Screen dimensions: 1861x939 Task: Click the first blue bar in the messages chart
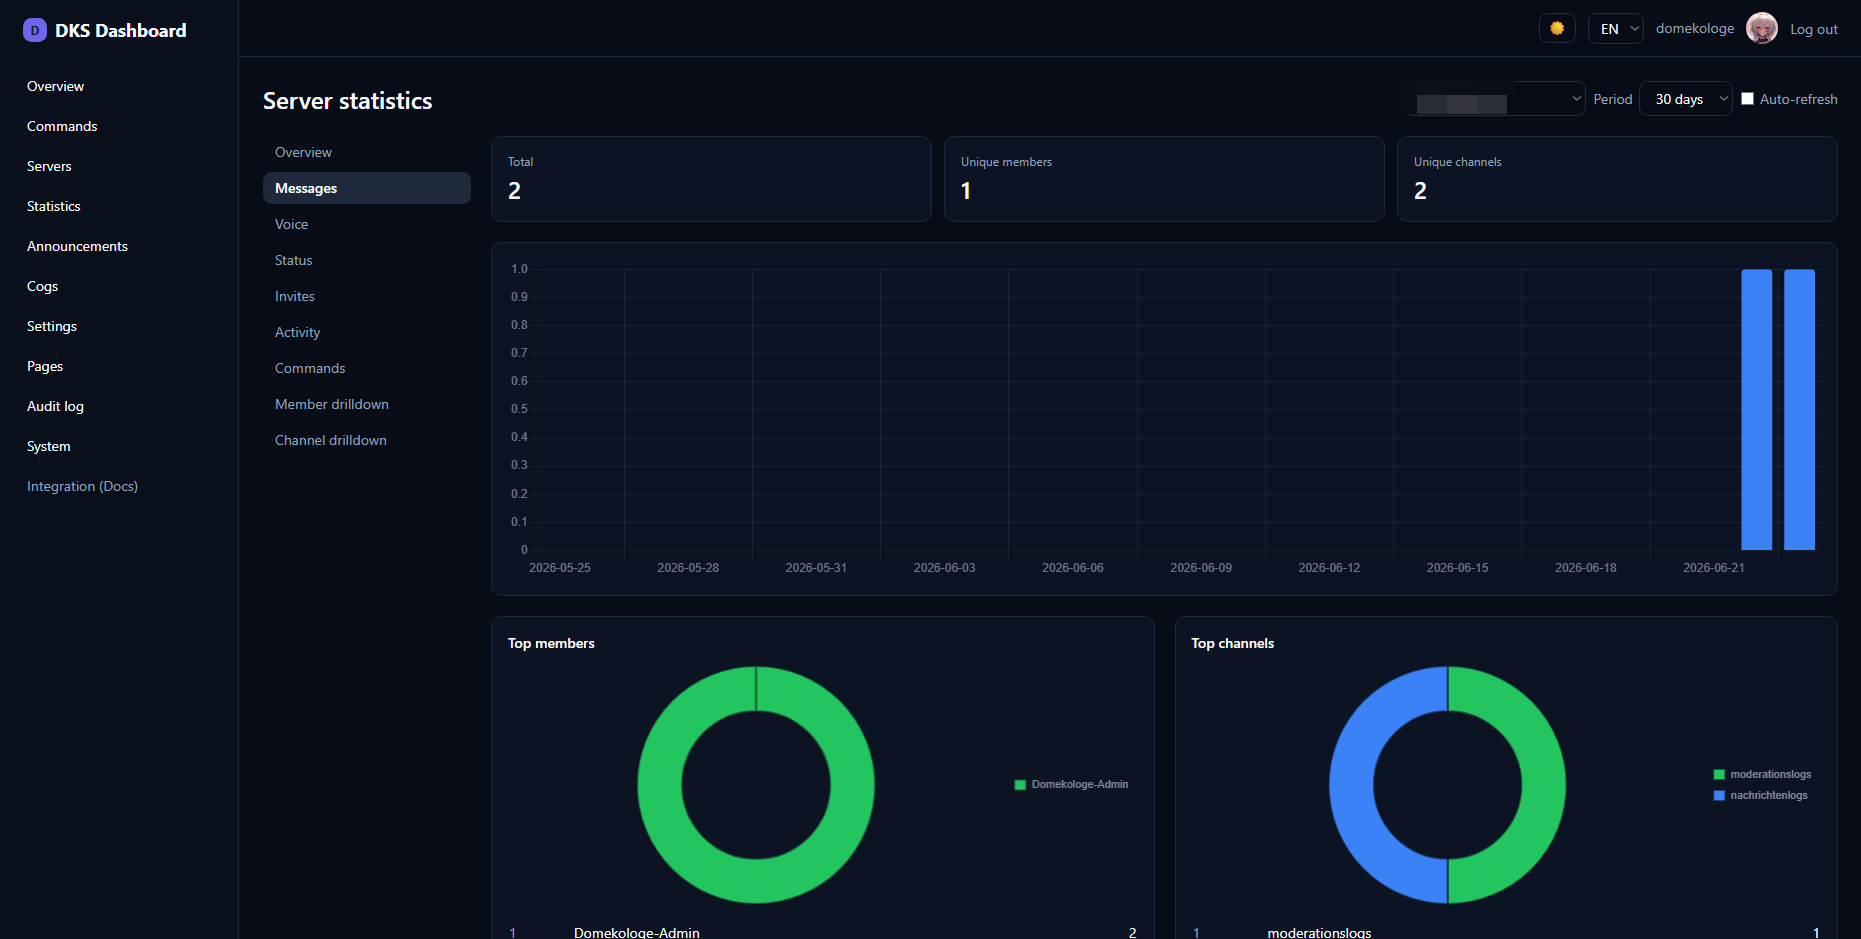click(x=1757, y=410)
